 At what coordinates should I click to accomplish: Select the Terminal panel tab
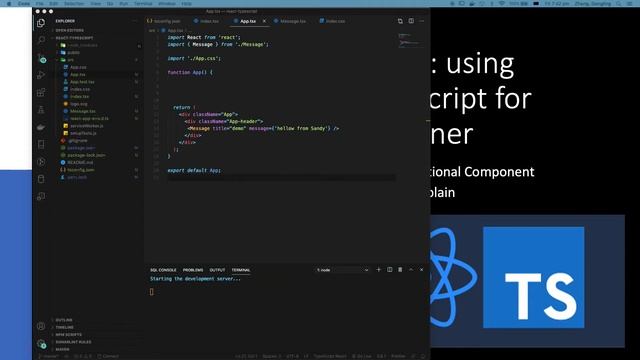coord(241,270)
